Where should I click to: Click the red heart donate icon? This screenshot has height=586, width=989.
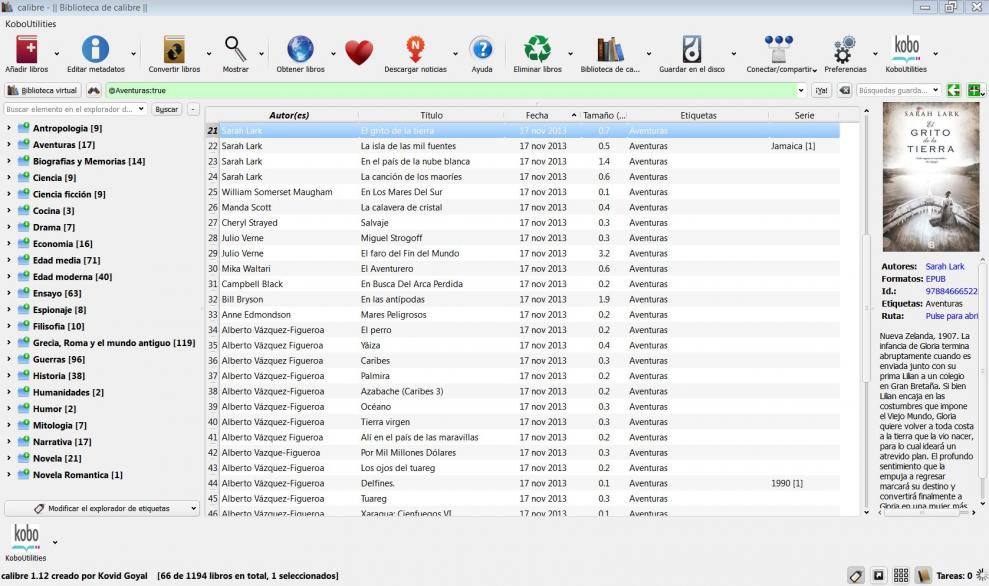[358, 52]
